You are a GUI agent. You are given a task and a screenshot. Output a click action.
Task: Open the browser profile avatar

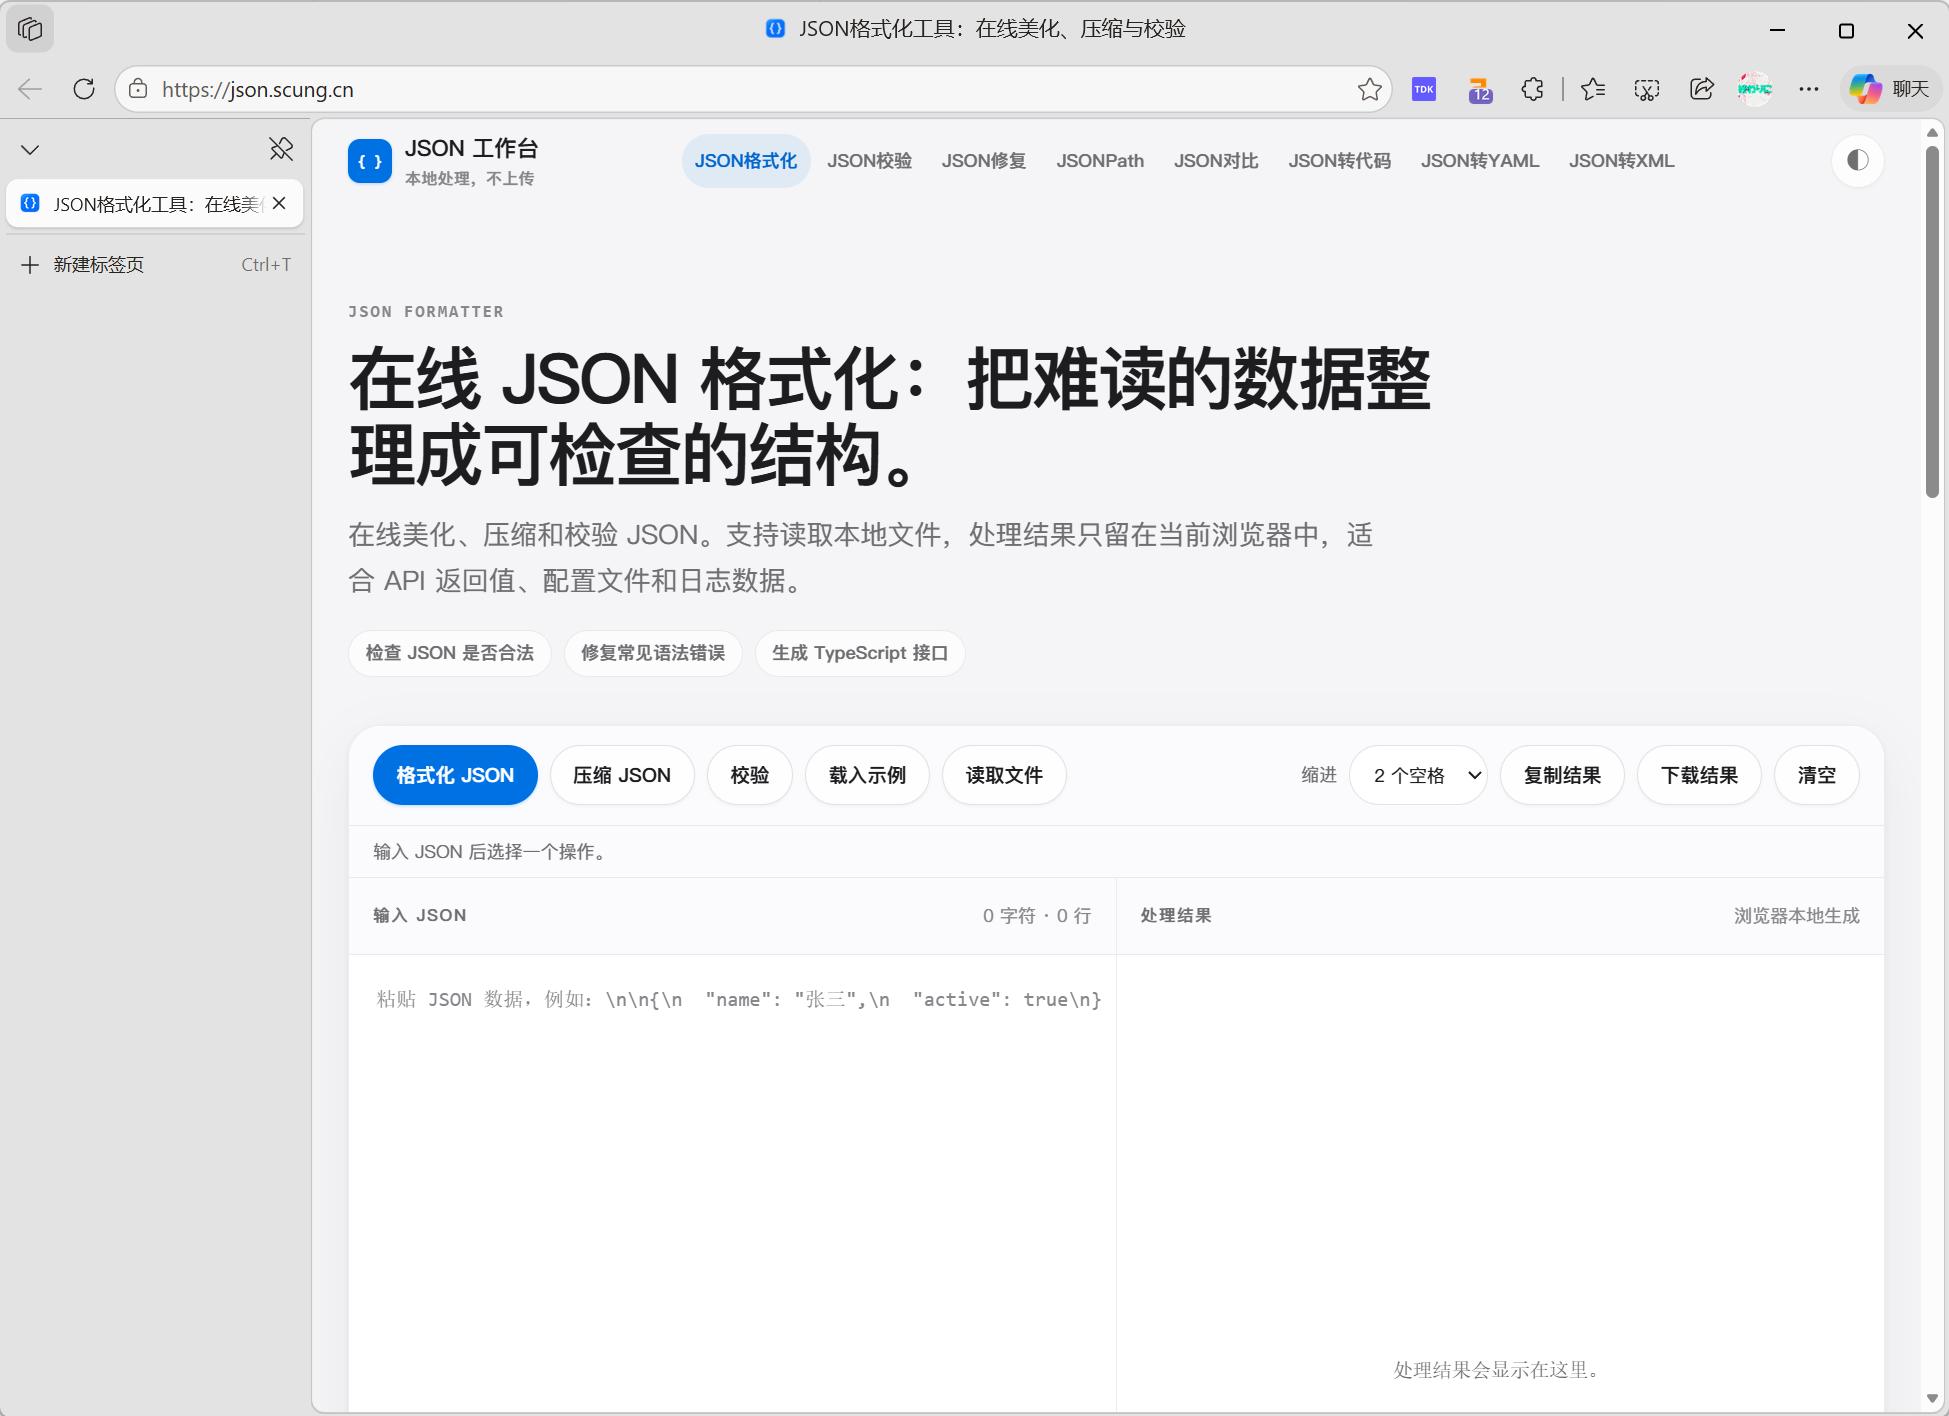[x=1755, y=89]
